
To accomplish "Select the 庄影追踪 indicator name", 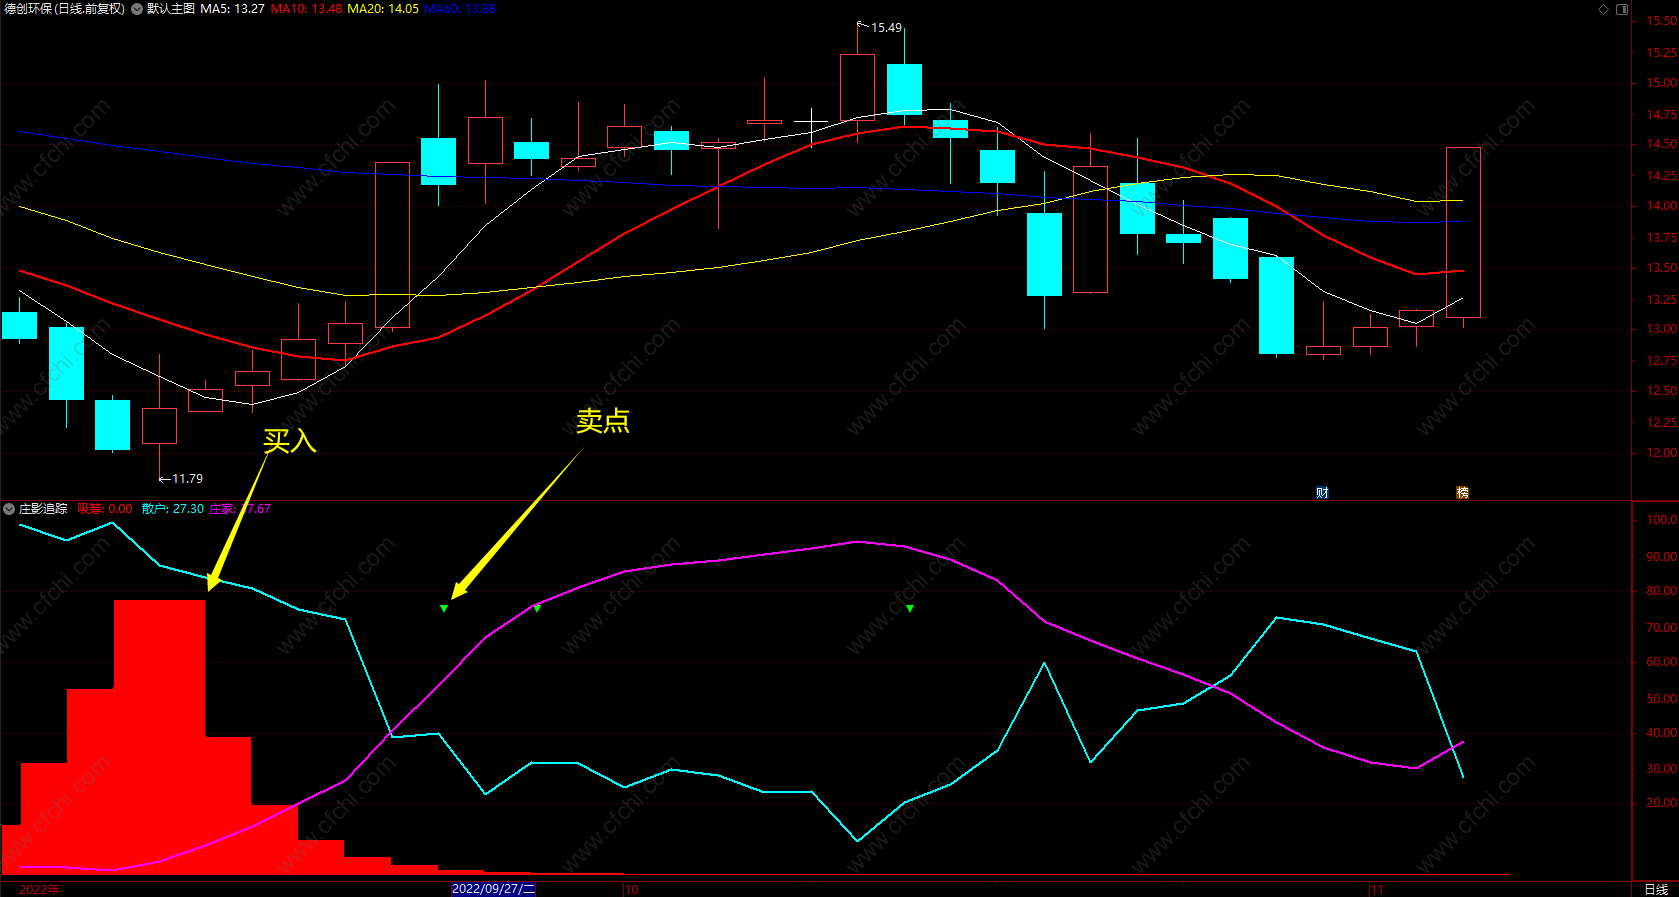I will point(43,509).
